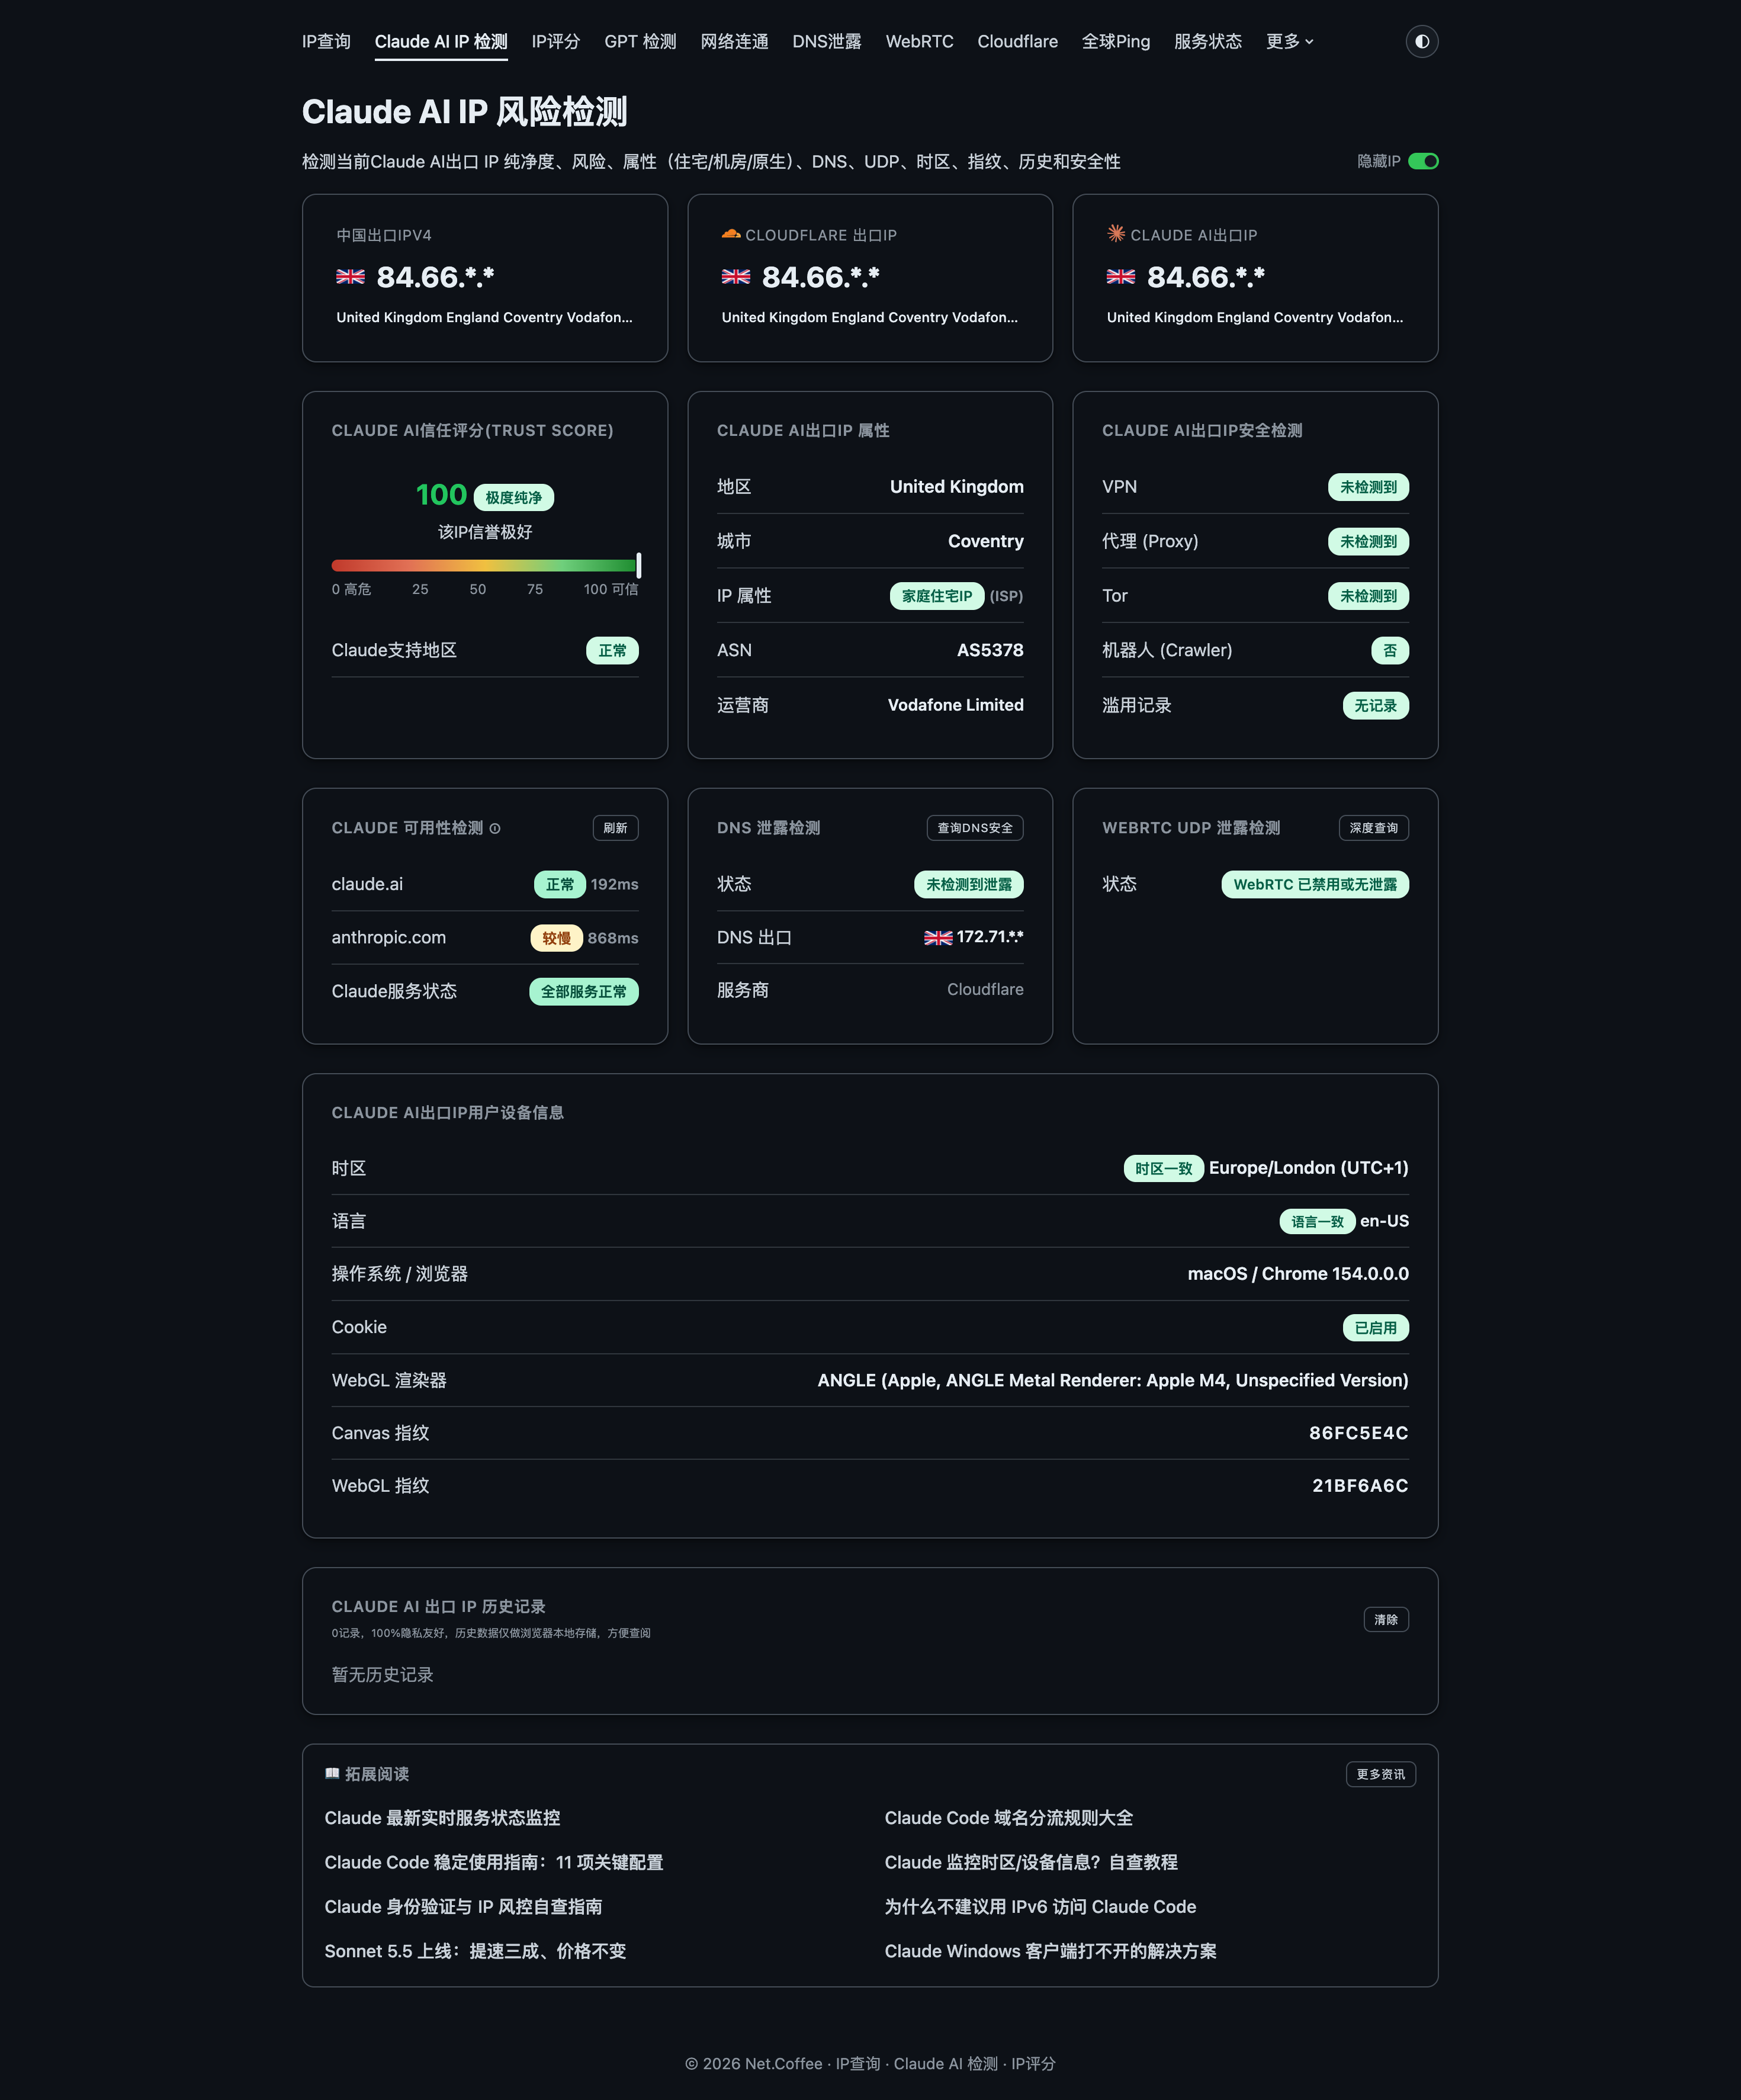Click 清除 to clear IP history
Image resolution: width=1741 pixels, height=2100 pixels.
click(1386, 1619)
